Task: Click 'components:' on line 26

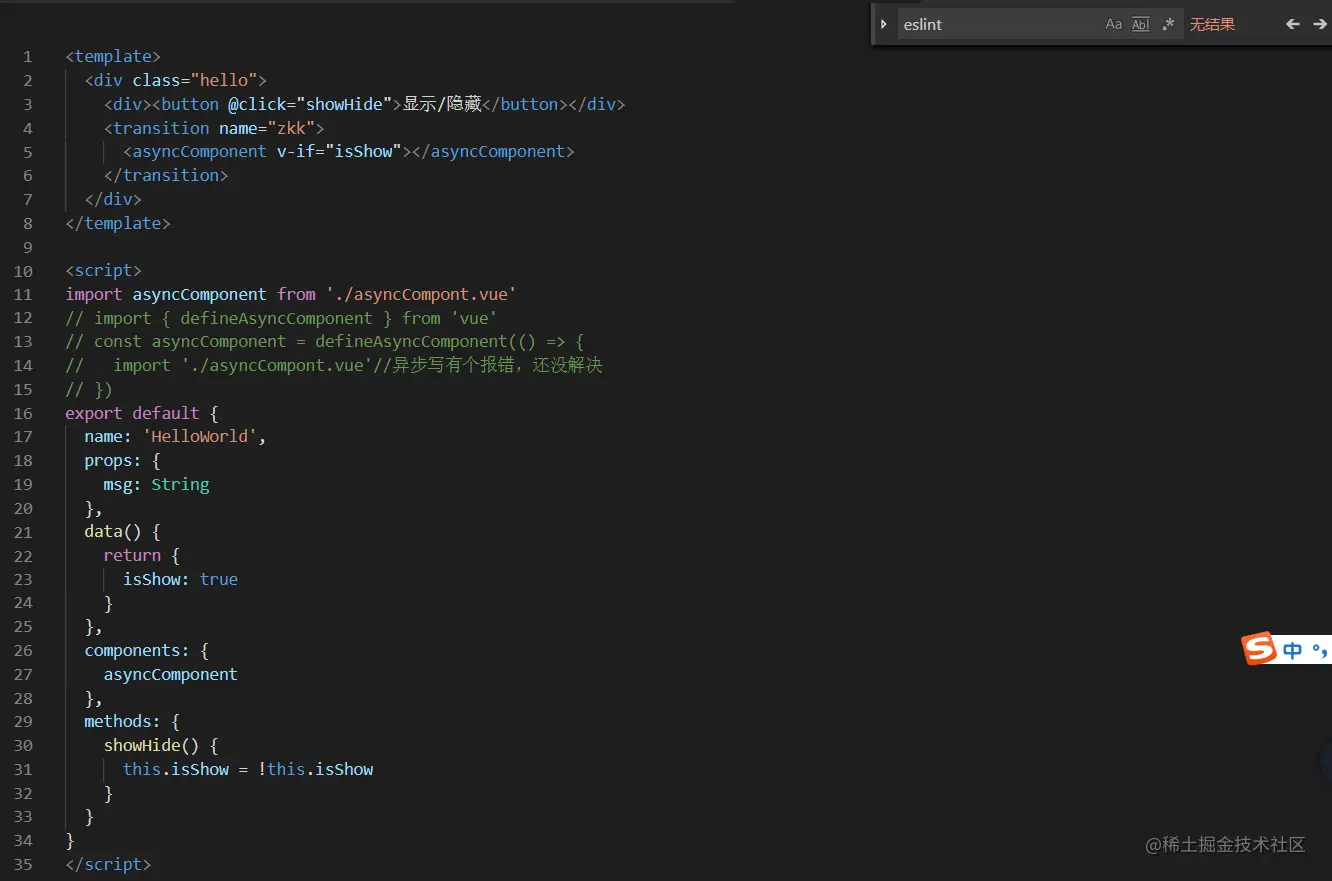Action: (137, 650)
